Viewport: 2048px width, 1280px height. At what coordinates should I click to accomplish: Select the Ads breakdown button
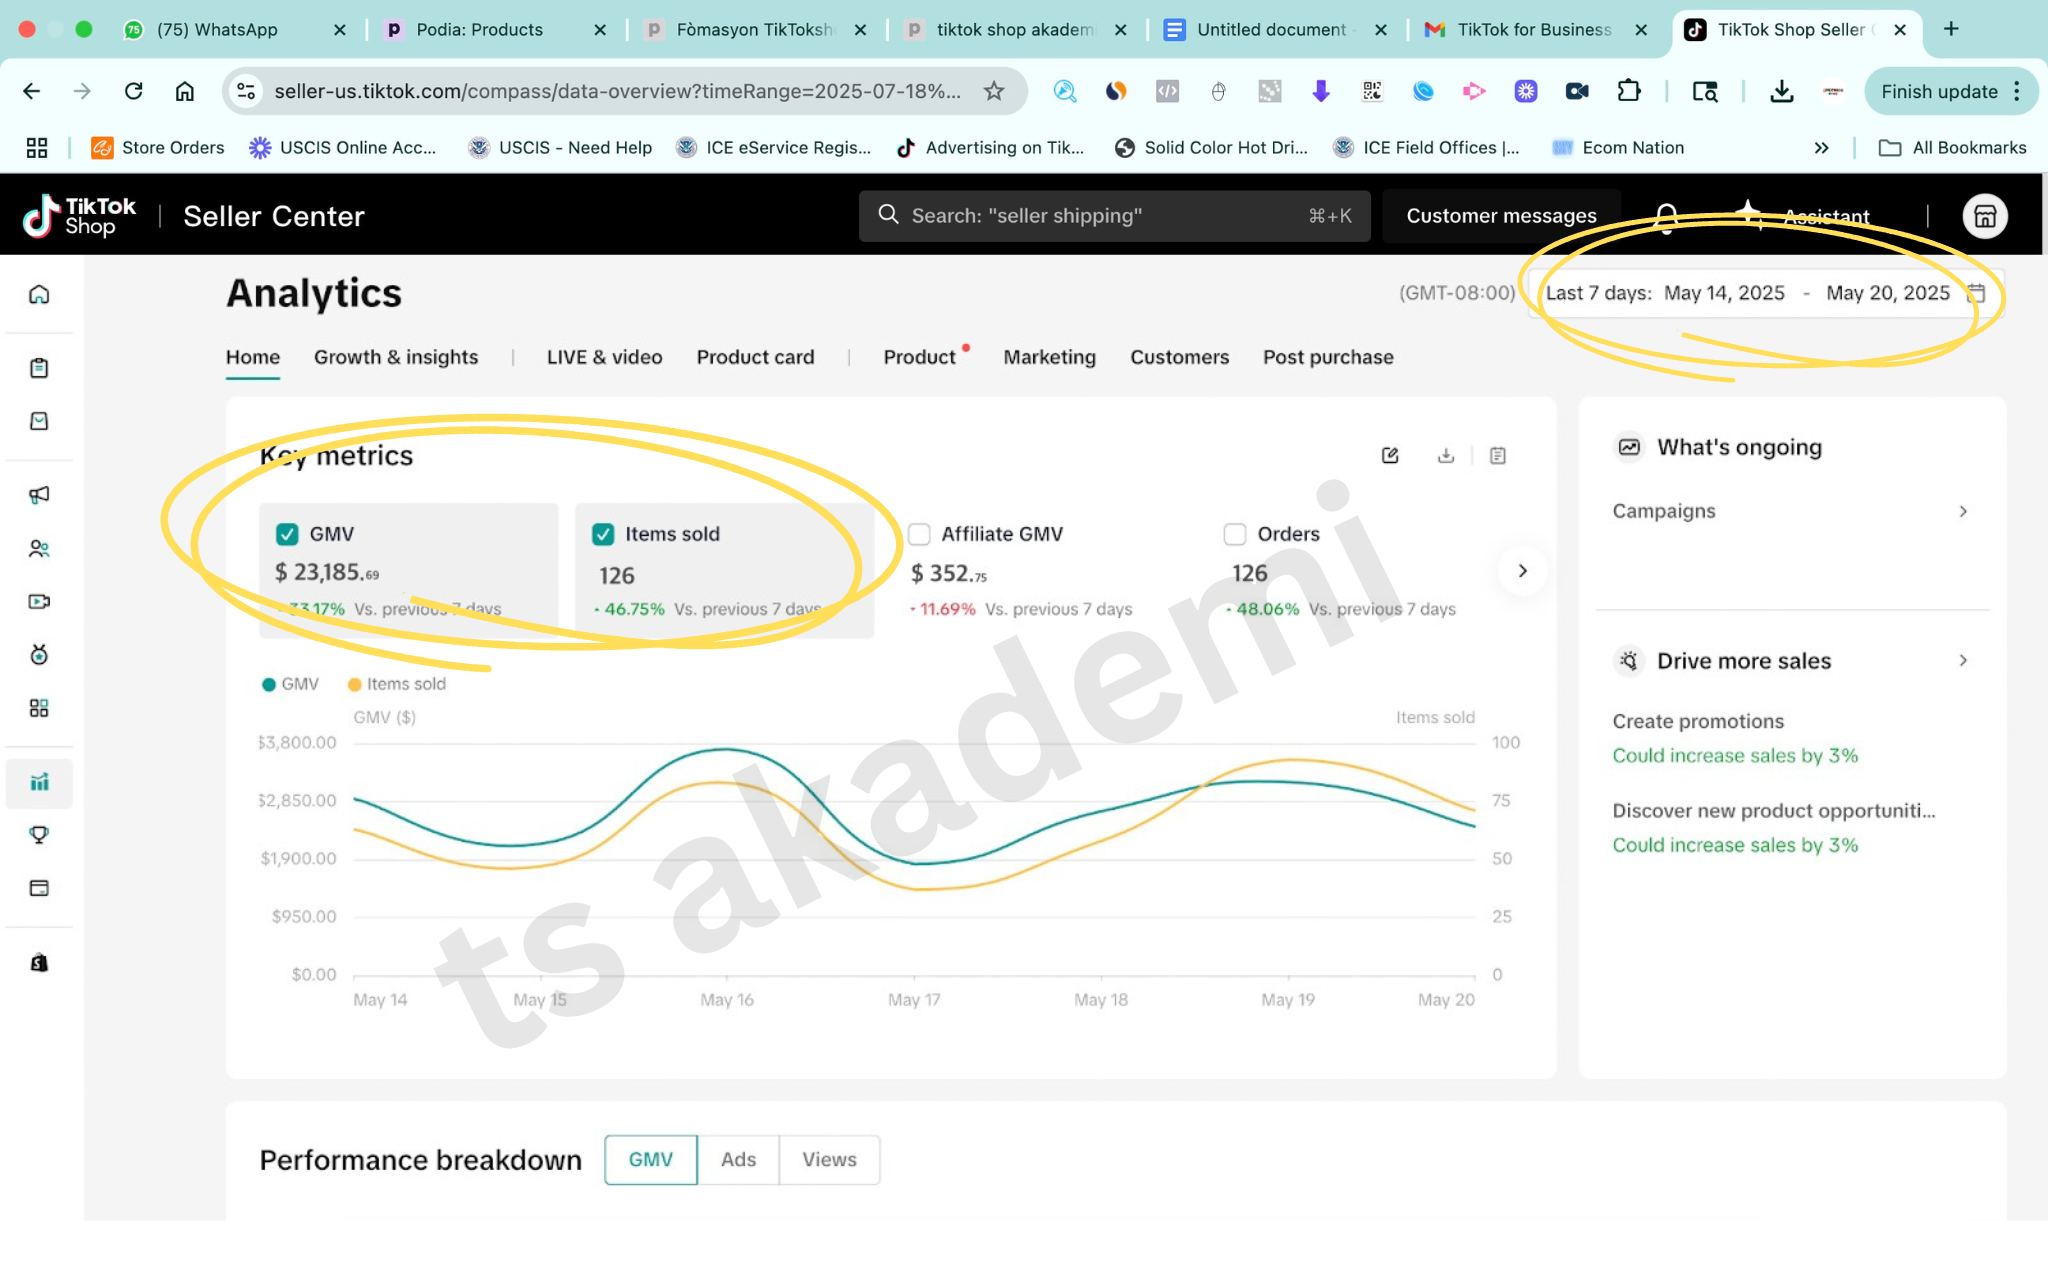(x=738, y=1159)
